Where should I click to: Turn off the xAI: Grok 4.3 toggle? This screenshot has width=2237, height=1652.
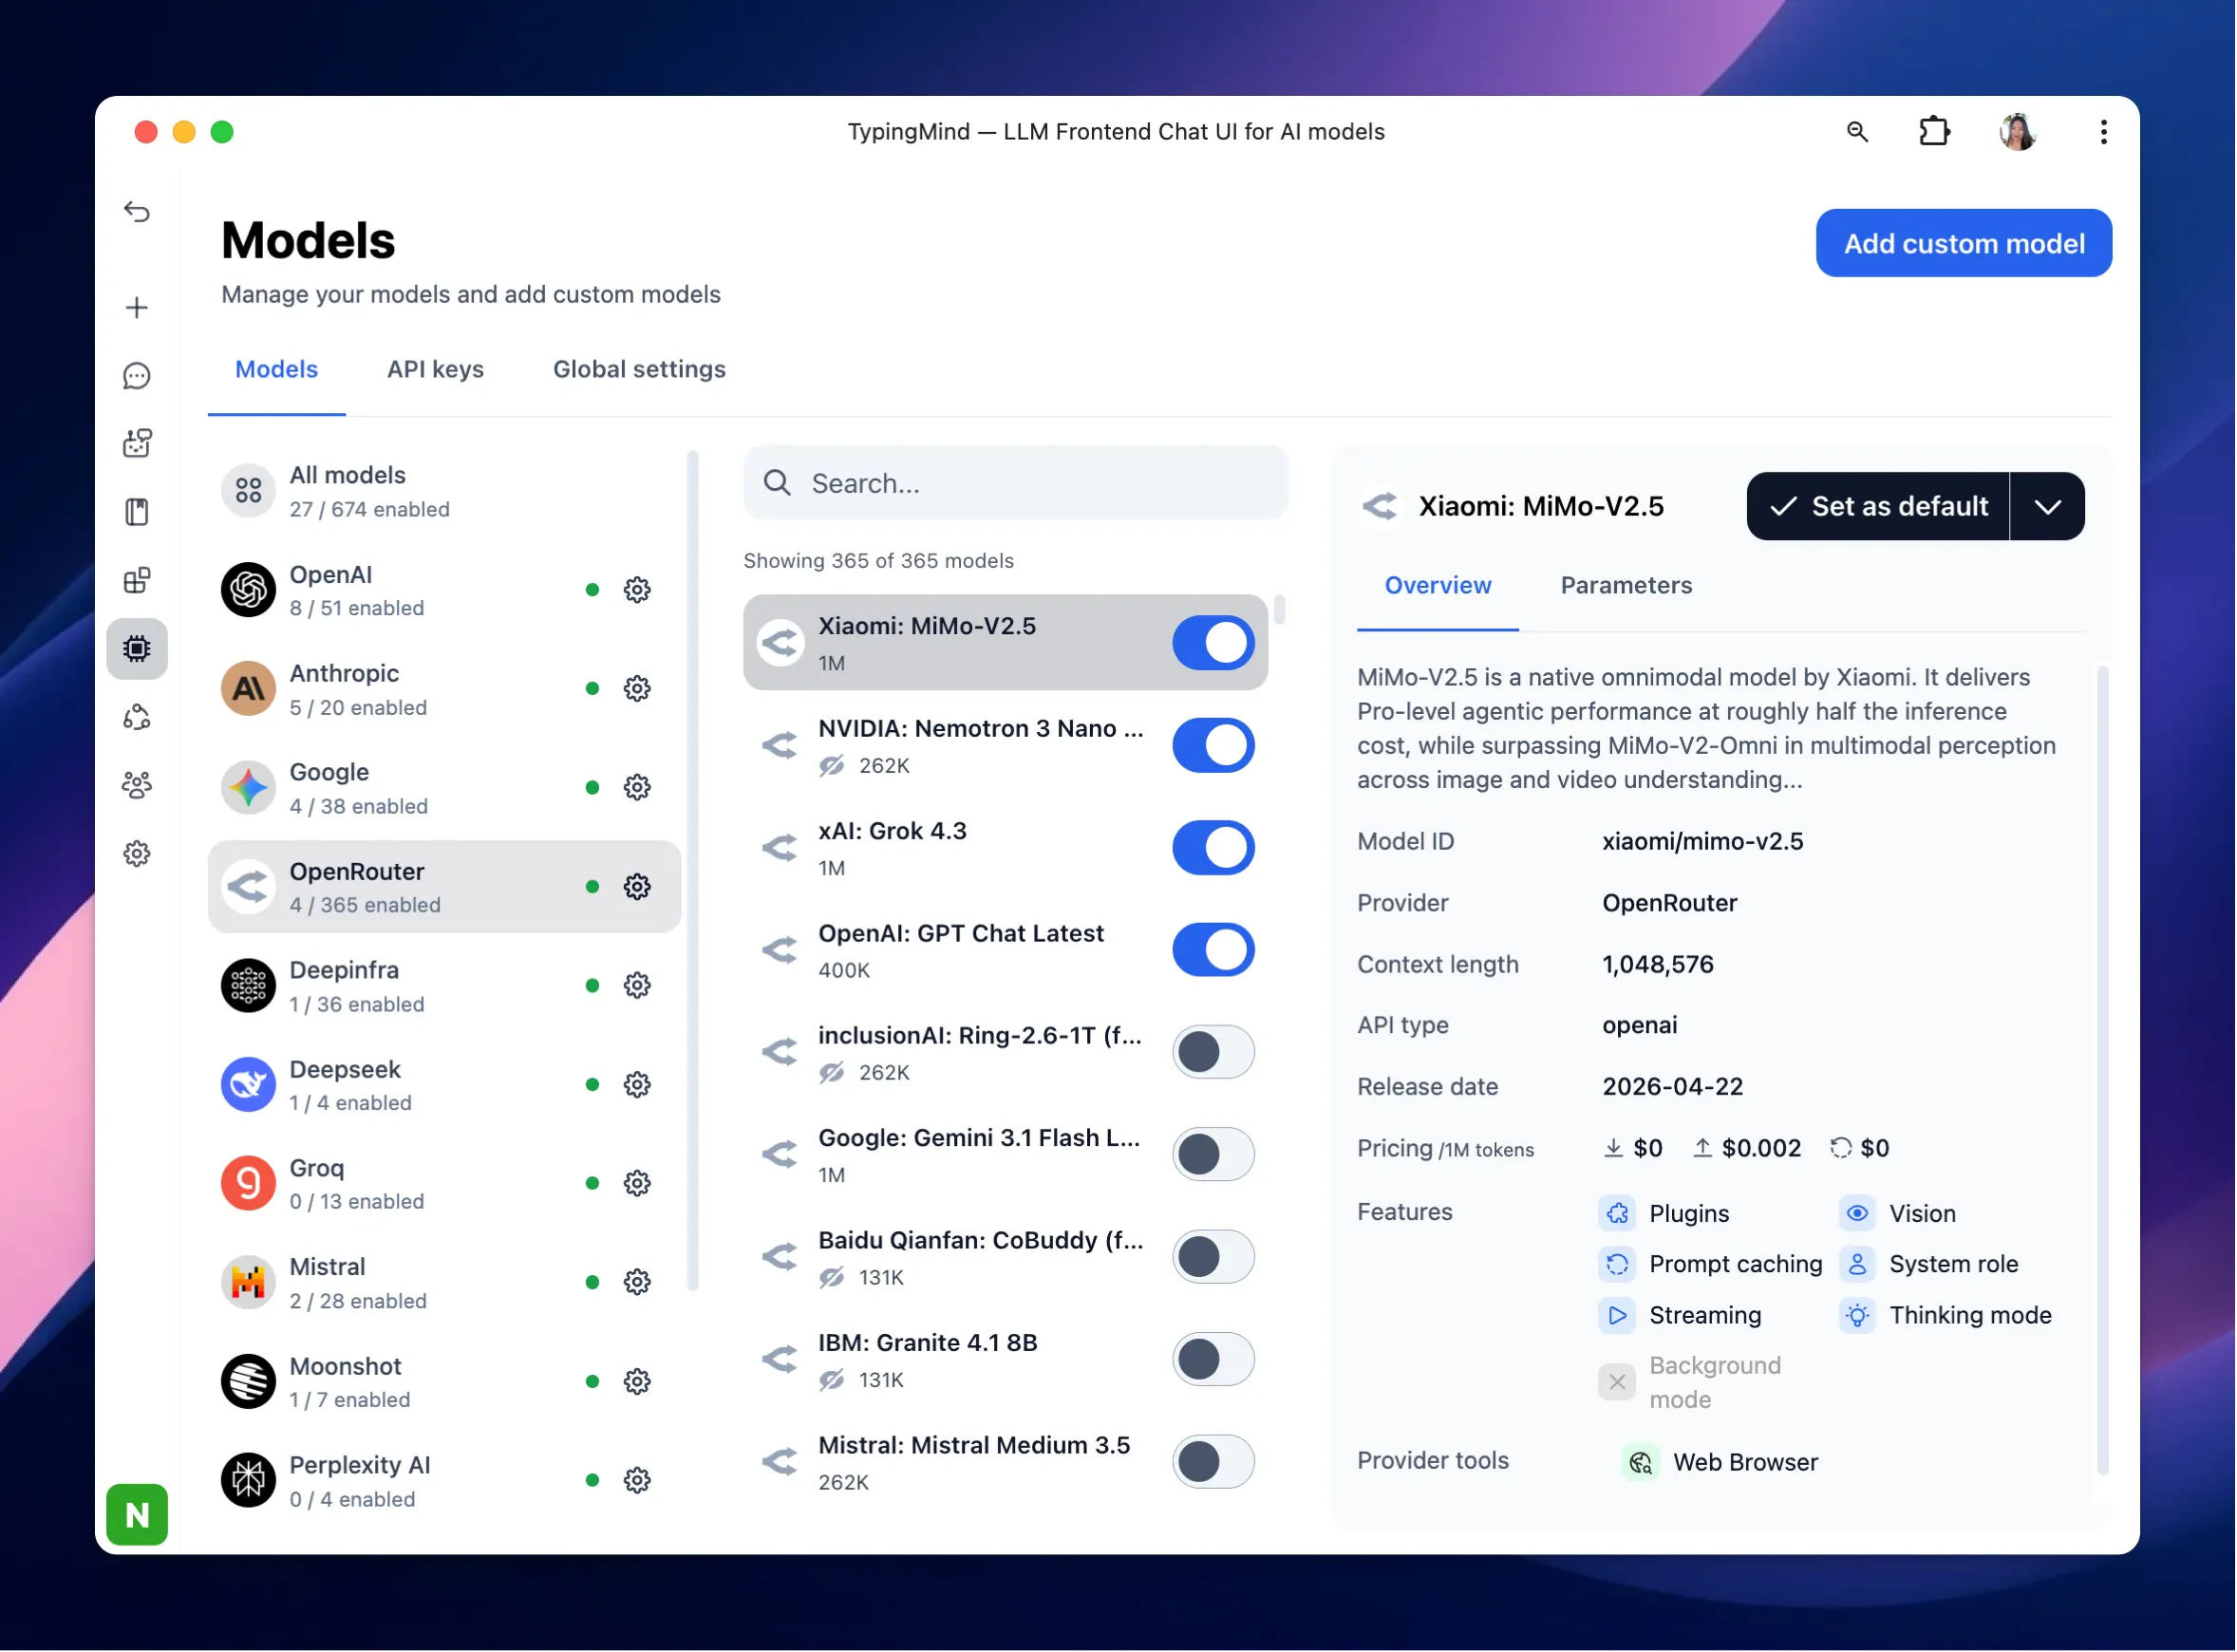click(1213, 848)
